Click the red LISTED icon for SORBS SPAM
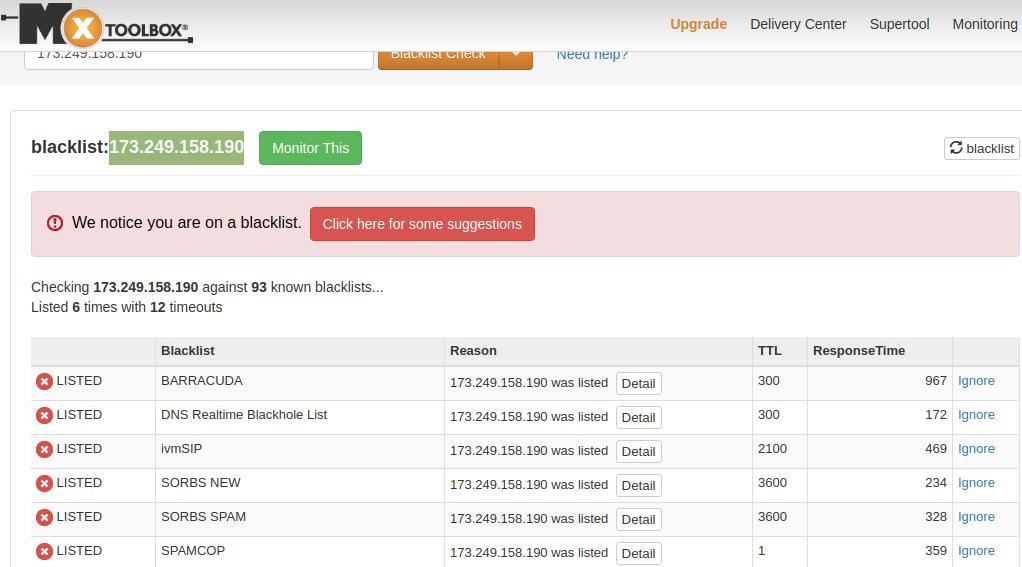 [x=44, y=517]
